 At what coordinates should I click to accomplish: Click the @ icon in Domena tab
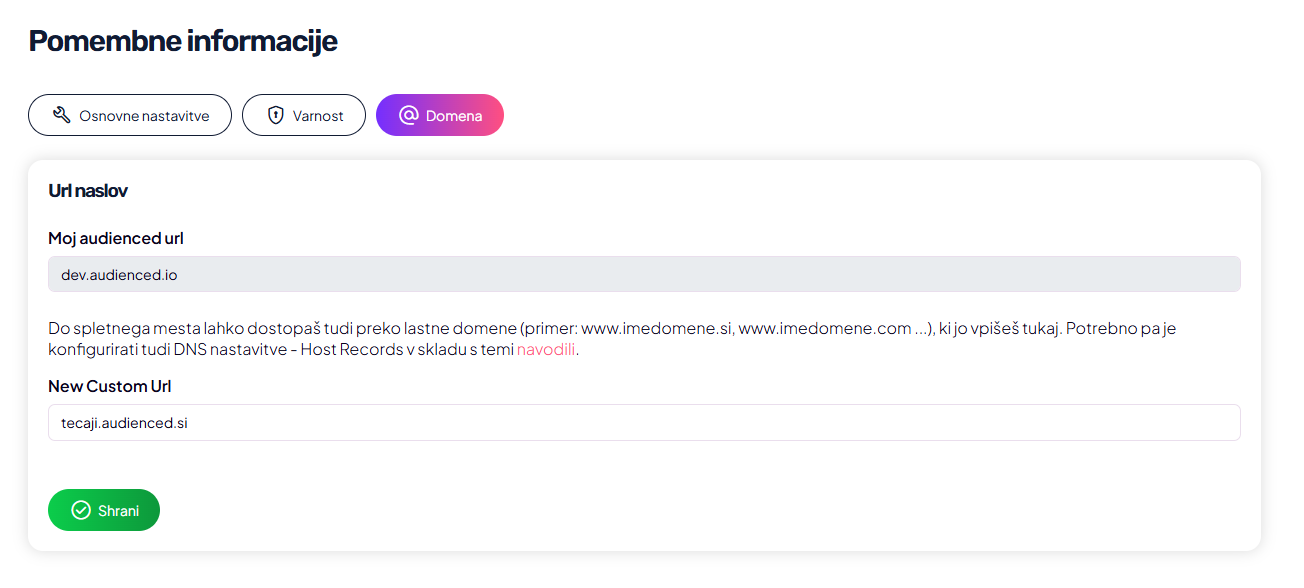click(x=408, y=116)
